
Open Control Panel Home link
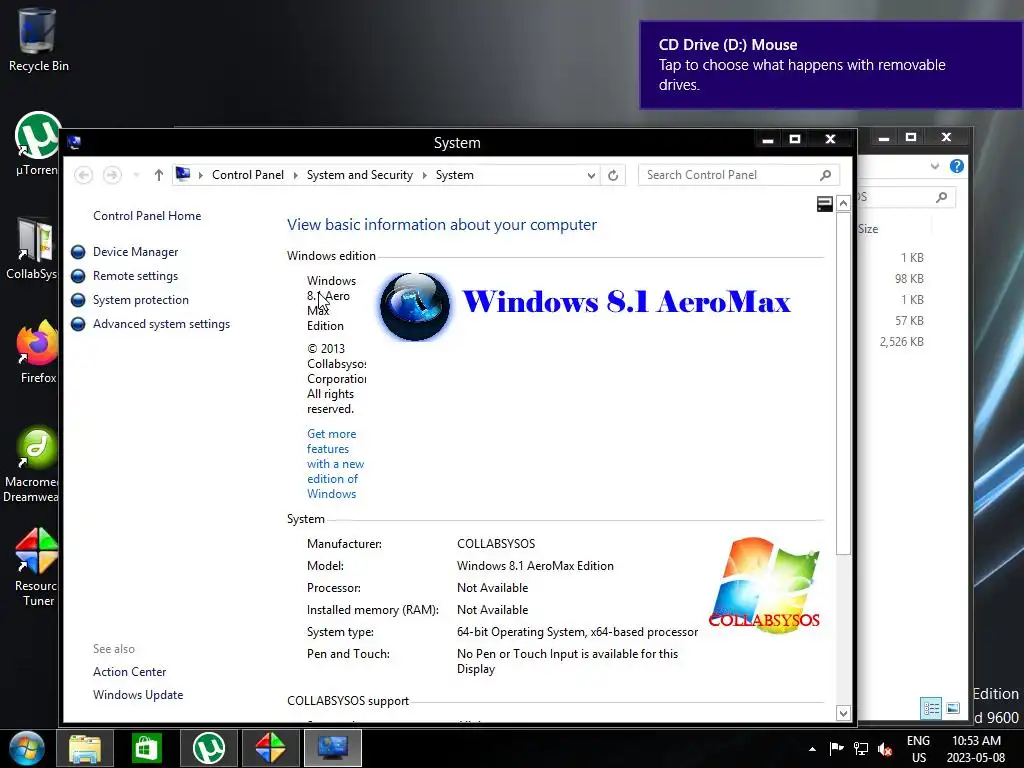[x=147, y=216]
